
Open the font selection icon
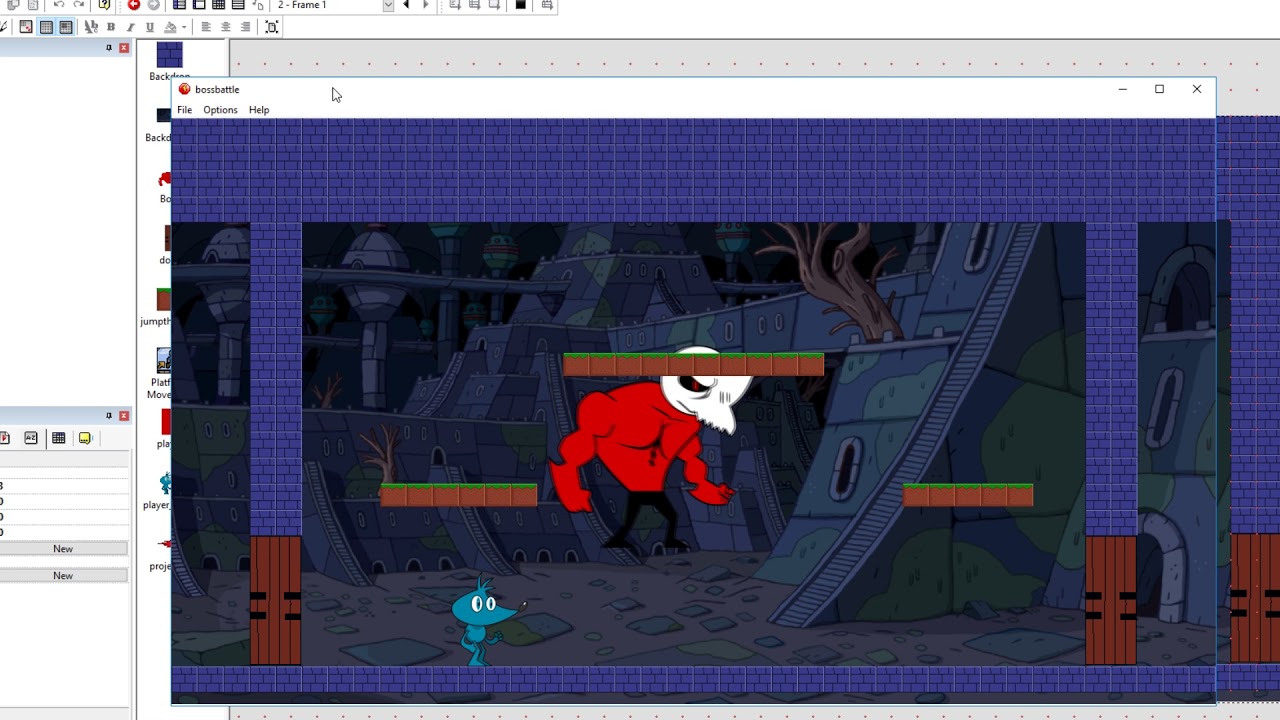(x=91, y=27)
